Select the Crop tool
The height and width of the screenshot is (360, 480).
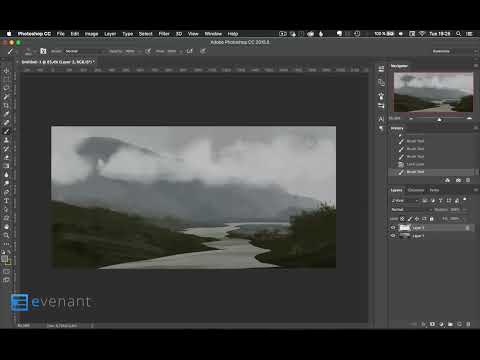[x=6, y=105]
